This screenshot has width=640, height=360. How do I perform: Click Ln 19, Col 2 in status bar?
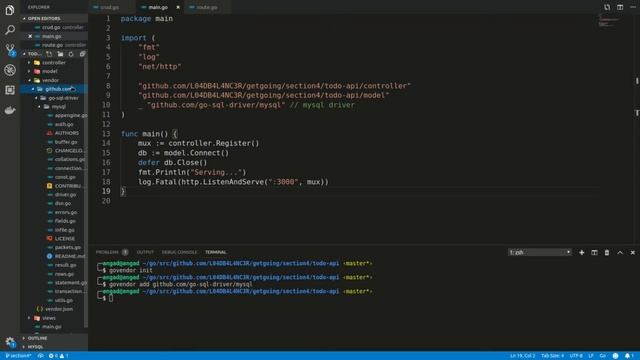(x=522, y=356)
